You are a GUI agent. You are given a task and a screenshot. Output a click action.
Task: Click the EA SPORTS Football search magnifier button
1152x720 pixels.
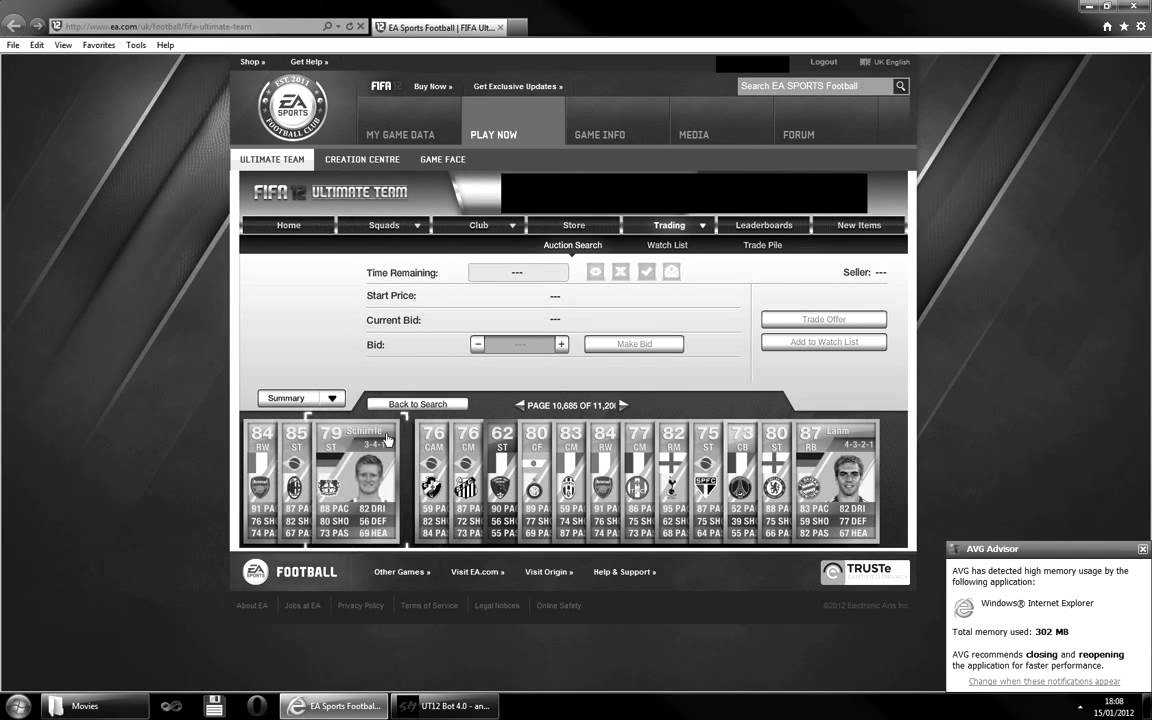tap(901, 86)
